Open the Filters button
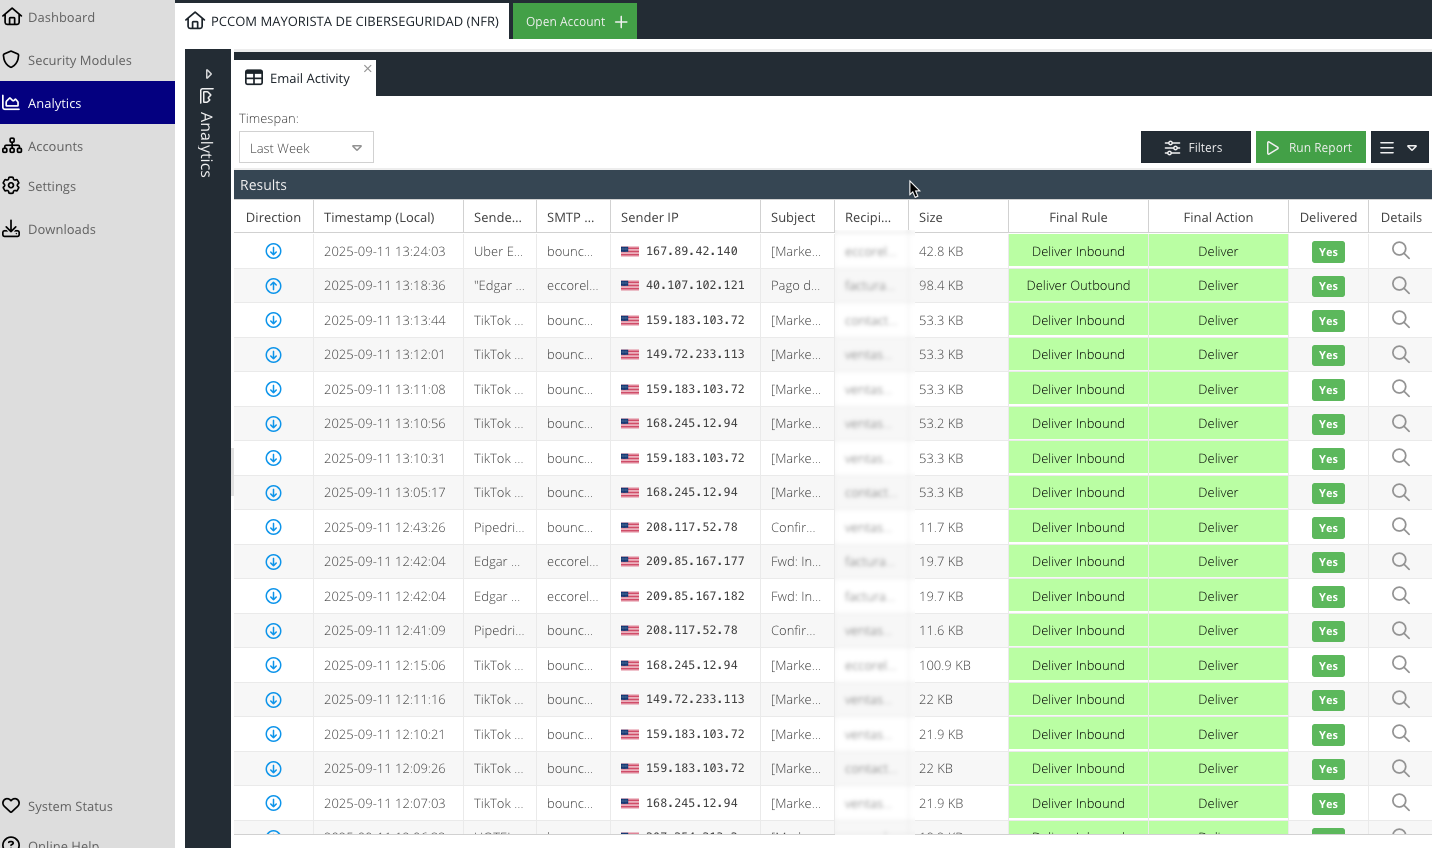Viewport: 1432px width, 848px height. [1195, 148]
